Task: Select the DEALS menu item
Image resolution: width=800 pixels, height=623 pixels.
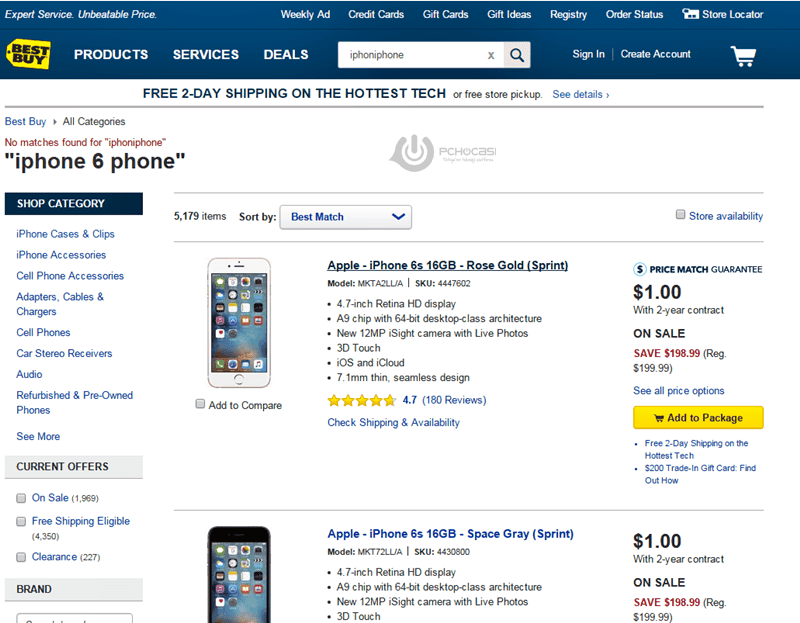Action: (286, 55)
